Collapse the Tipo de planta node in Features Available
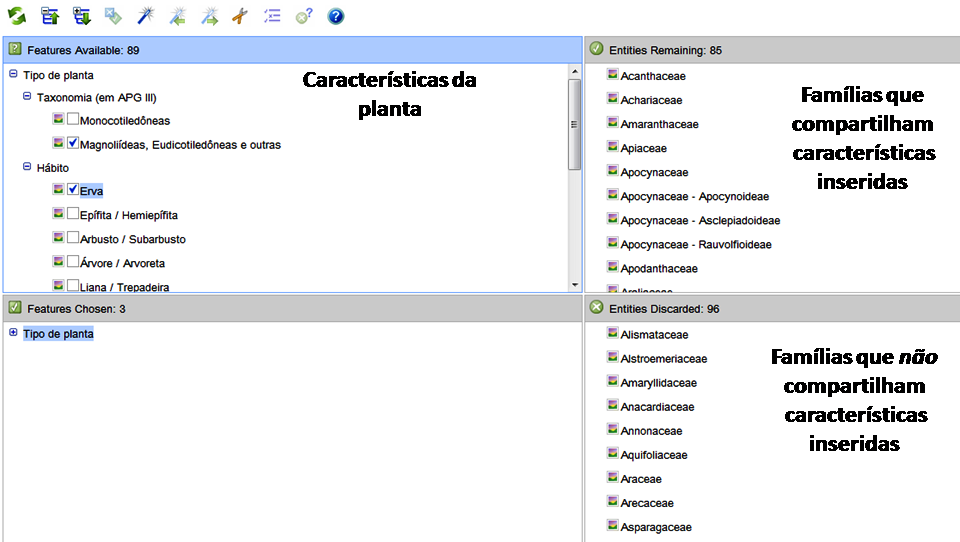The image size is (960, 542). click(x=13, y=73)
